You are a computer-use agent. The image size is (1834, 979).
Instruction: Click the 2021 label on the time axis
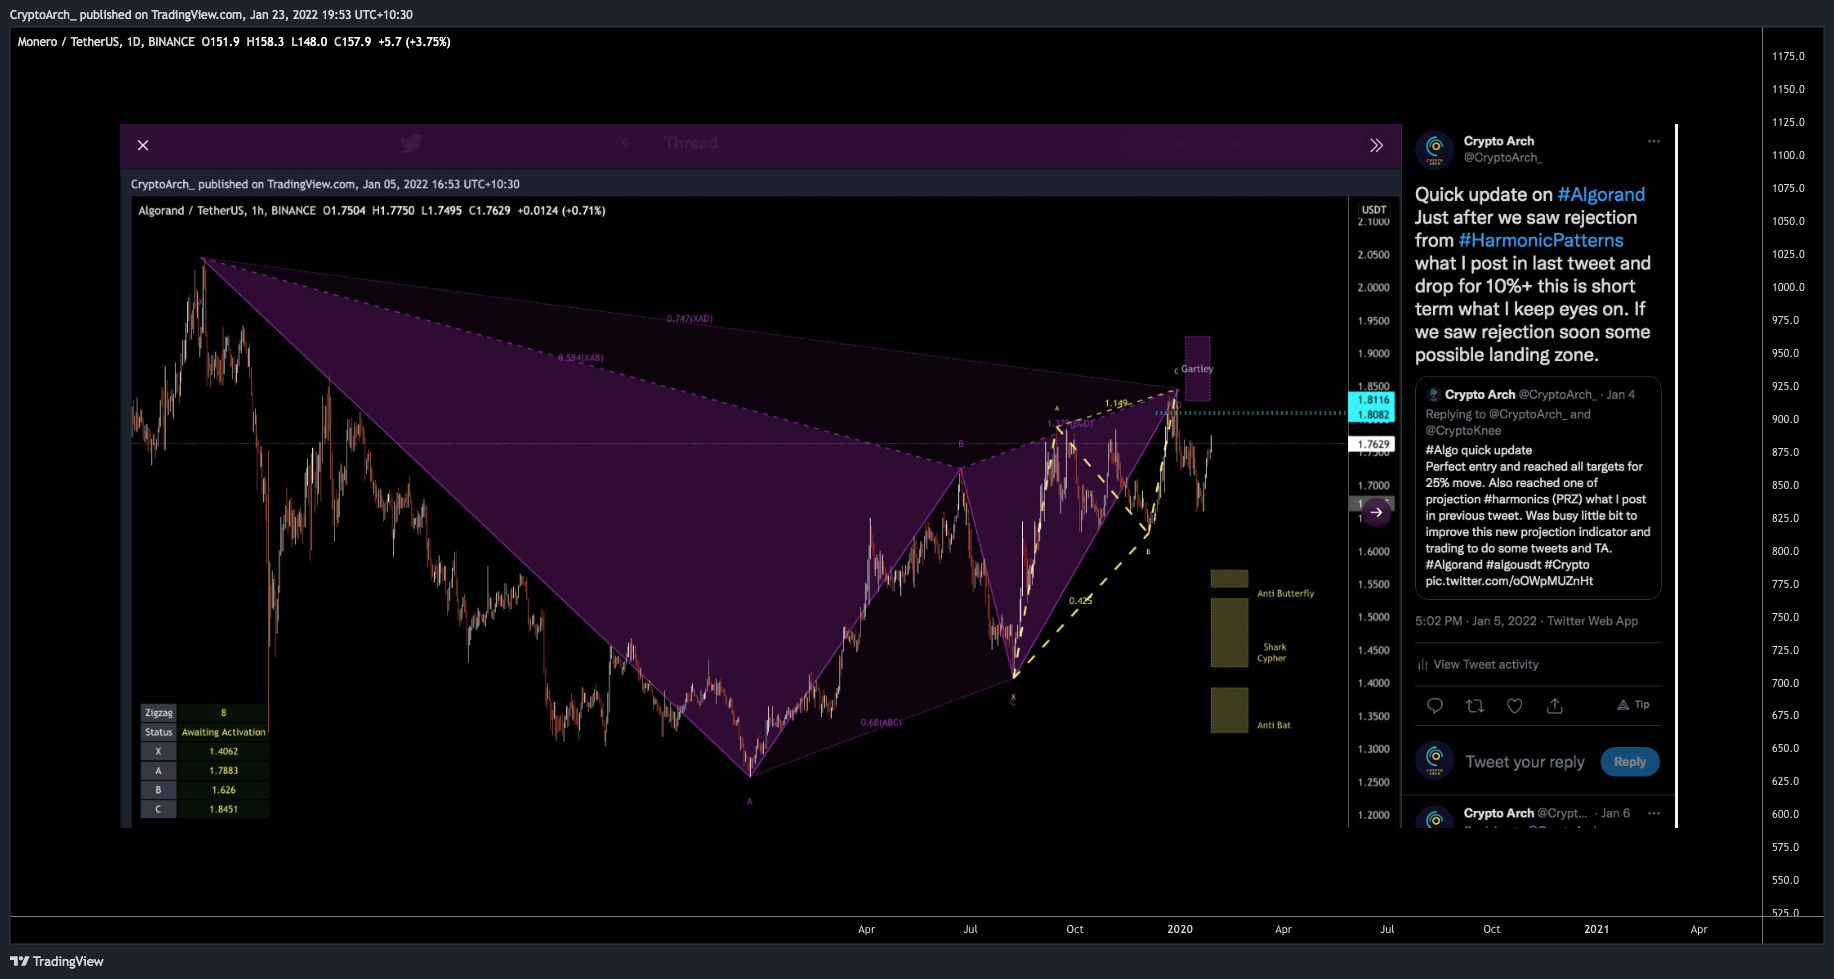click(1597, 929)
